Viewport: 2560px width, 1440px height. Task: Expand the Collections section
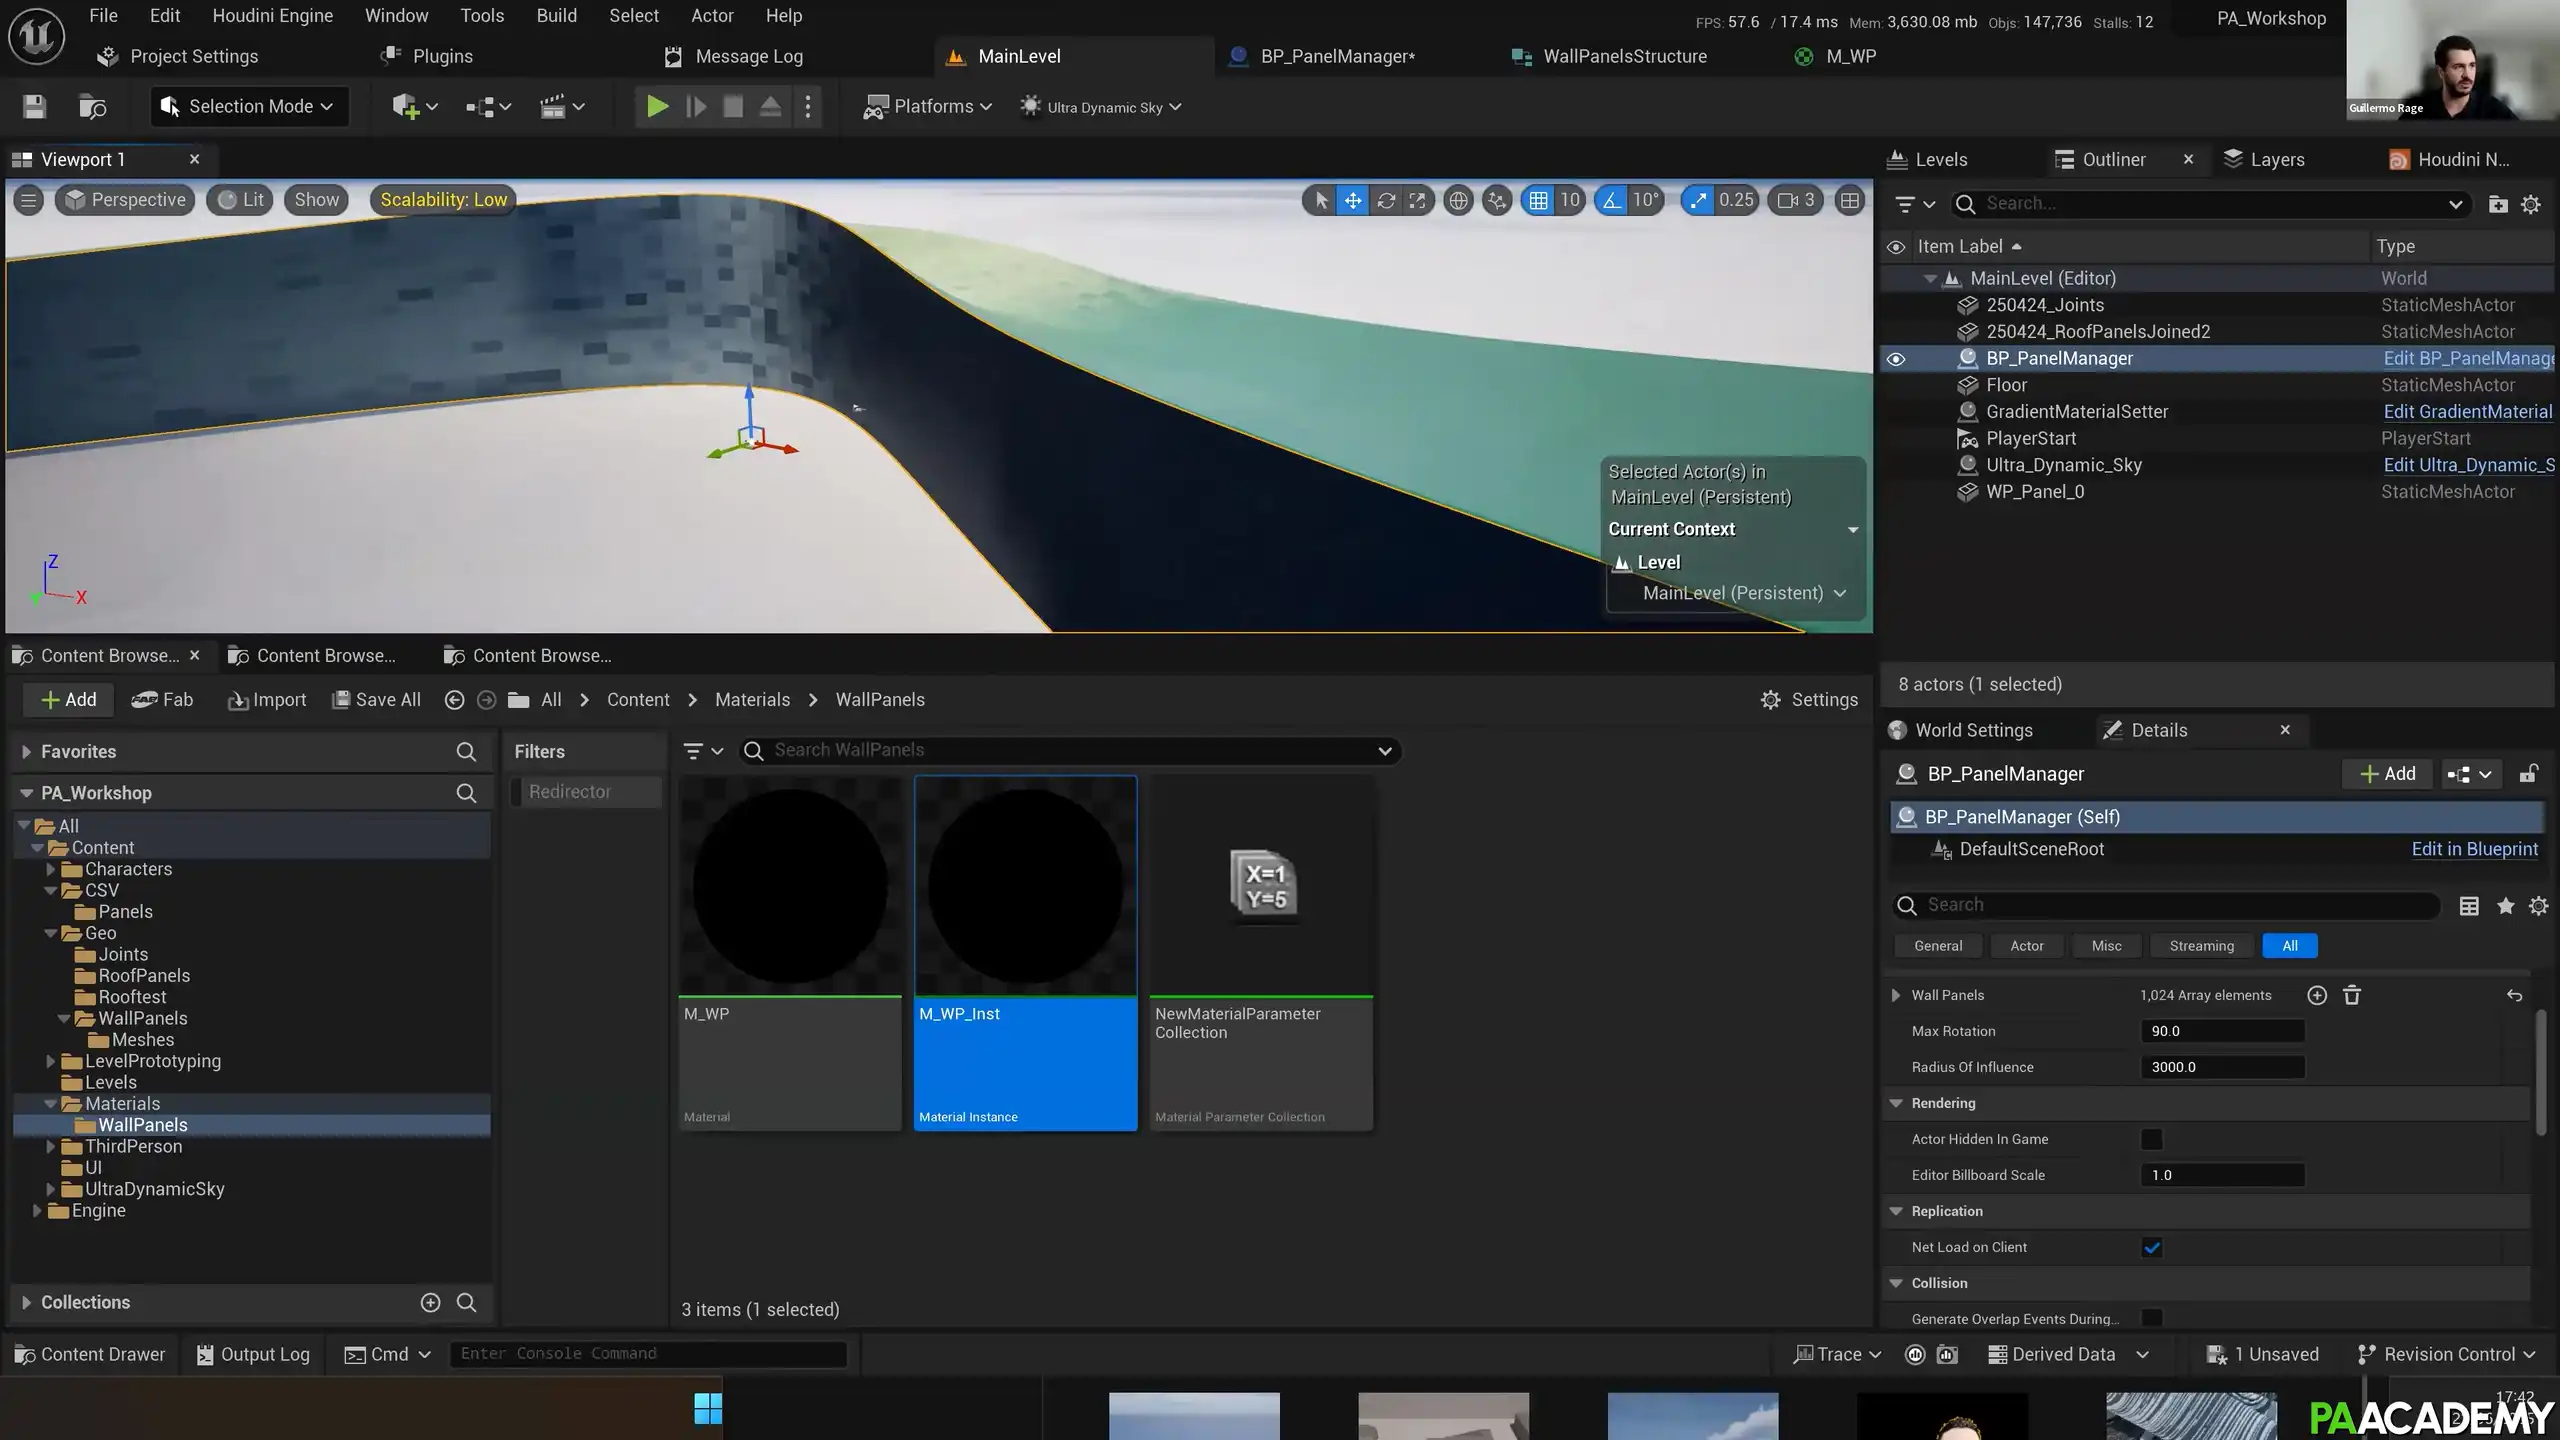pyautogui.click(x=26, y=1303)
